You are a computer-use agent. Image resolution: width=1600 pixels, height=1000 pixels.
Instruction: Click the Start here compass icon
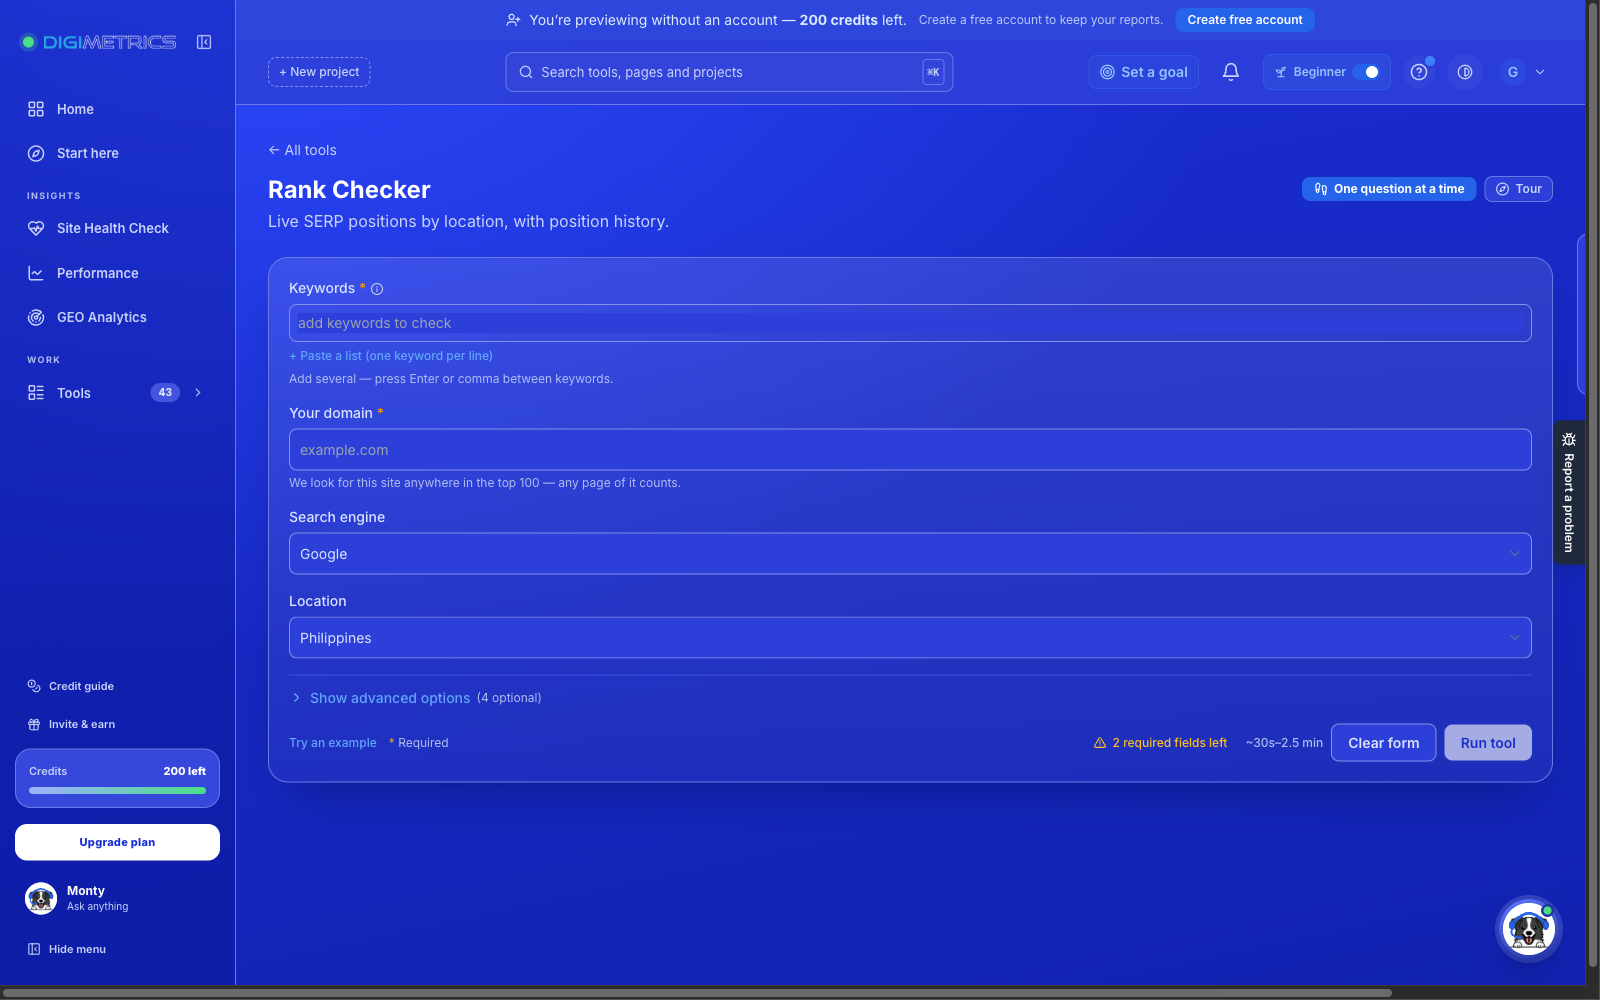tap(36, 153)
